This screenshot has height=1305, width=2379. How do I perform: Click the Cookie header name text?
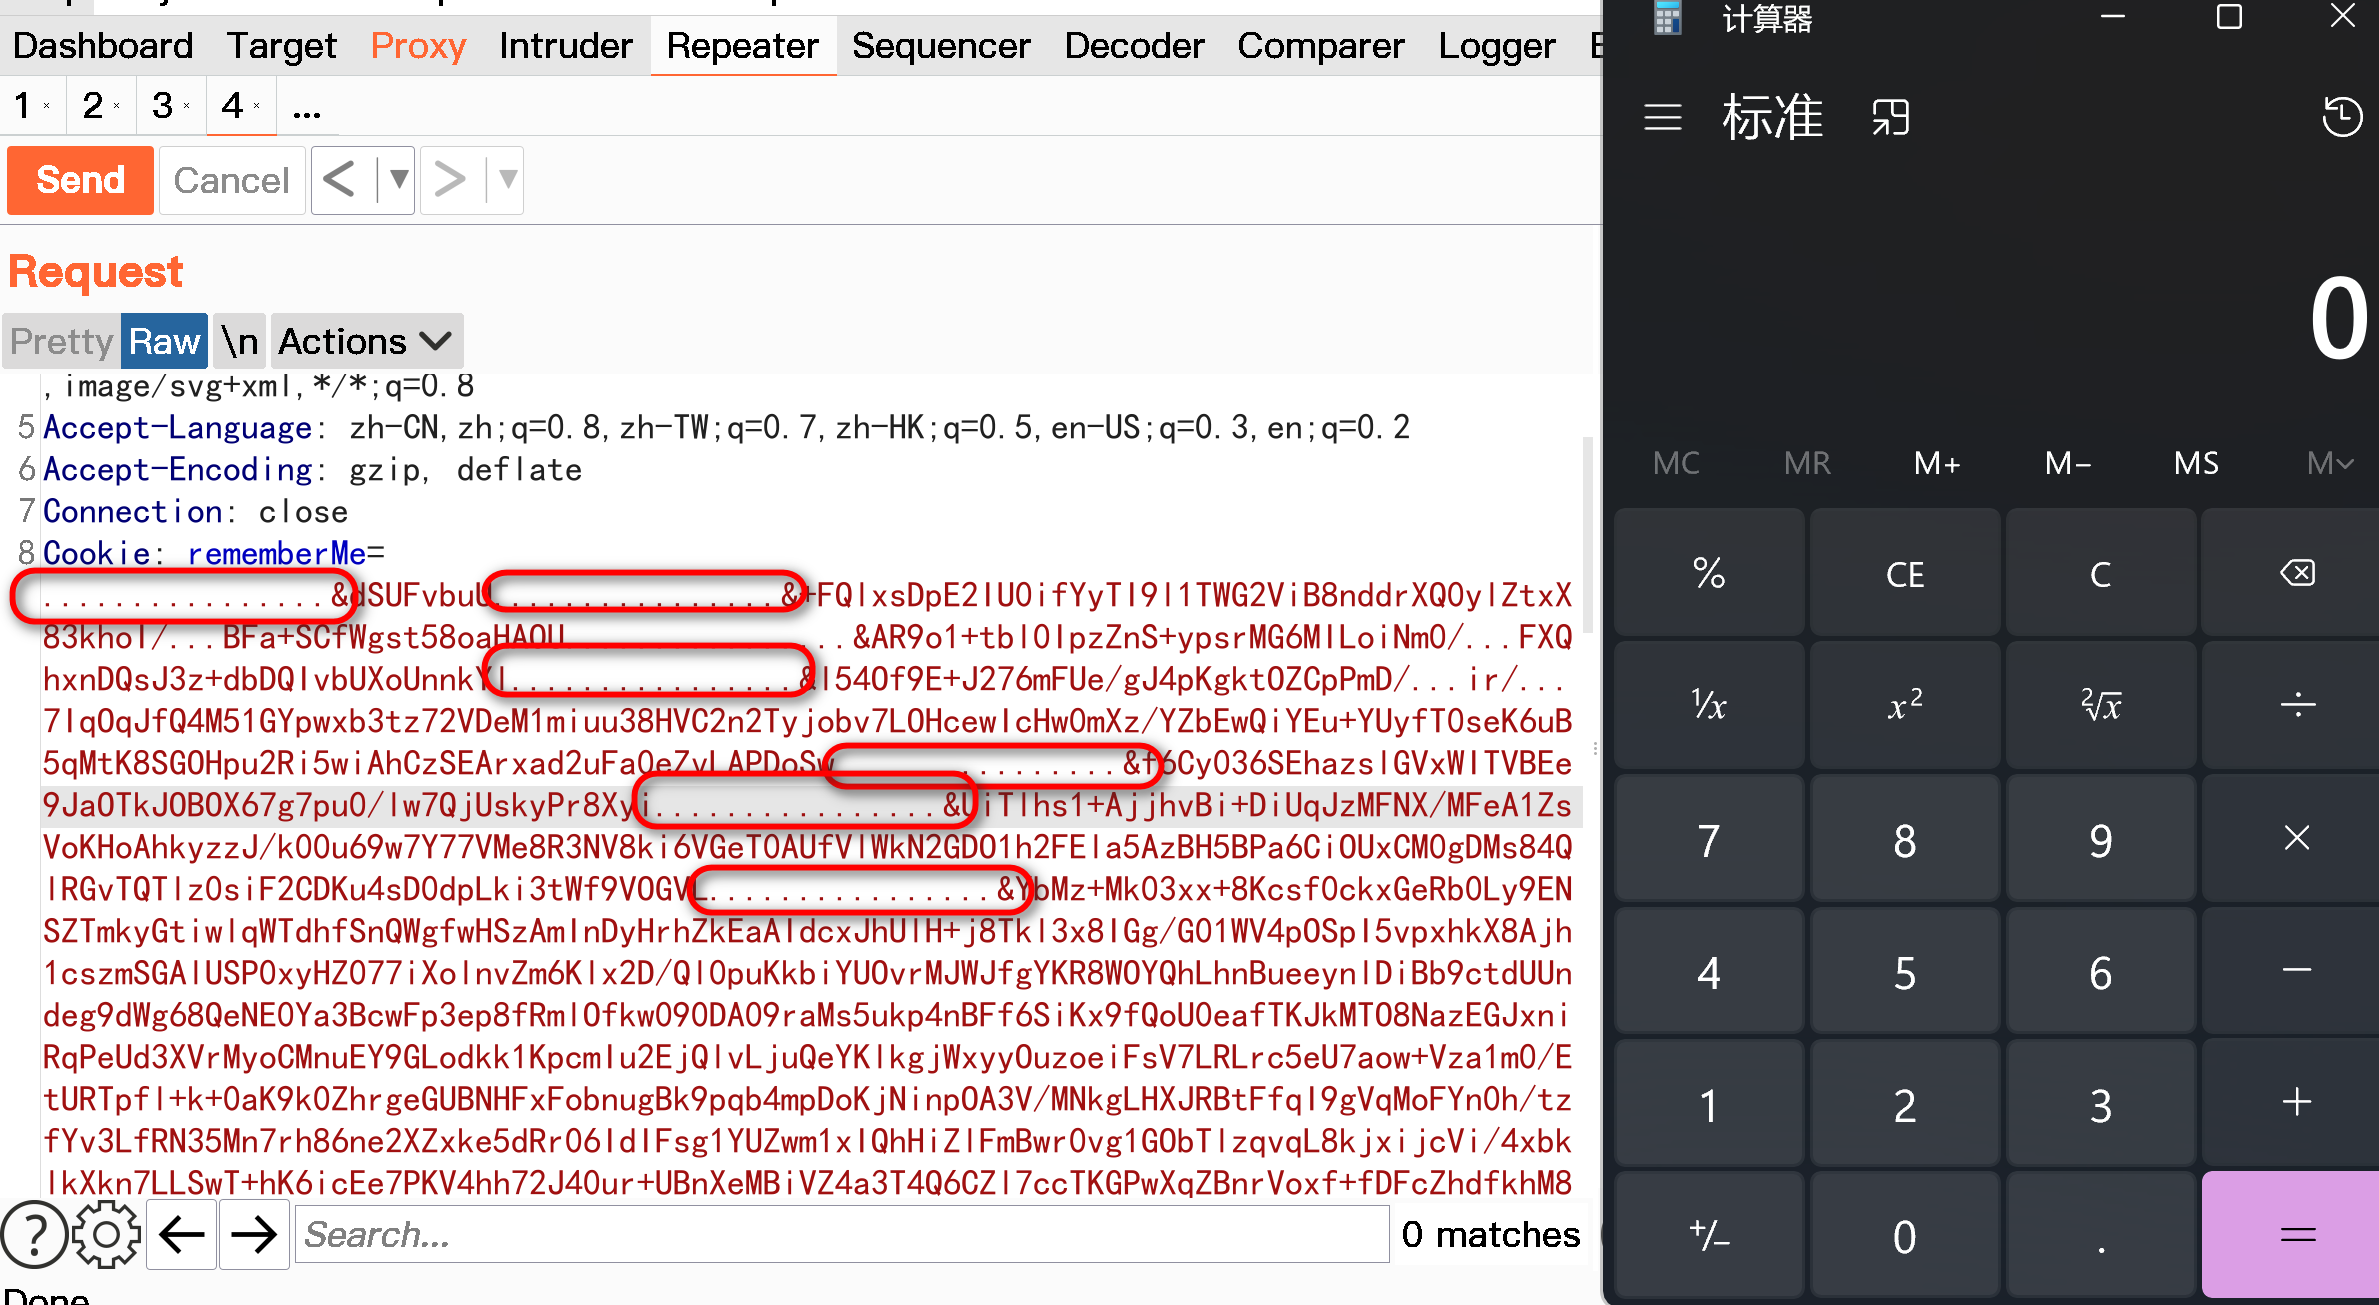[x=96, y=553]
